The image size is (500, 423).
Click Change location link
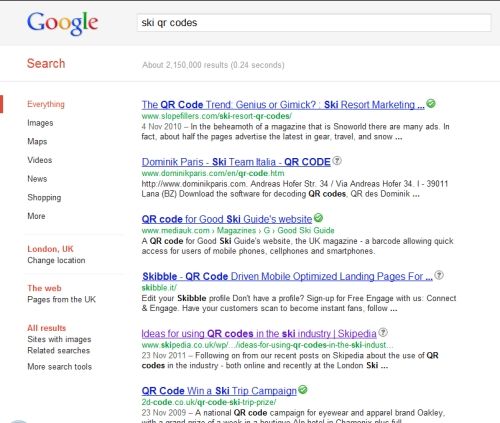click(x=56, y=260)
